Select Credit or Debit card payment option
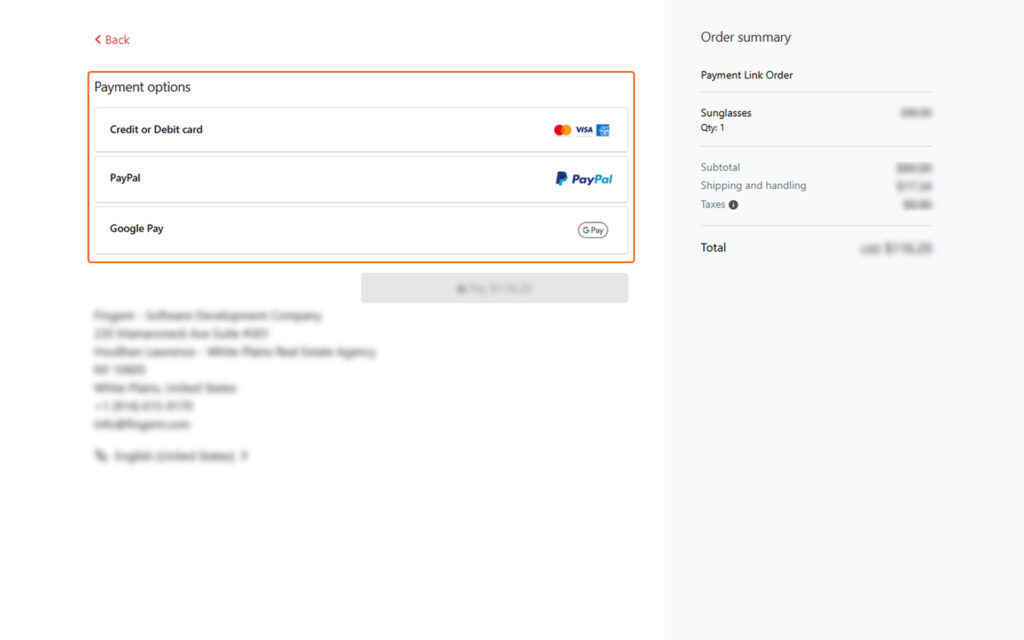The width and height of the screenshot is (1024, 640). point(361,130)
